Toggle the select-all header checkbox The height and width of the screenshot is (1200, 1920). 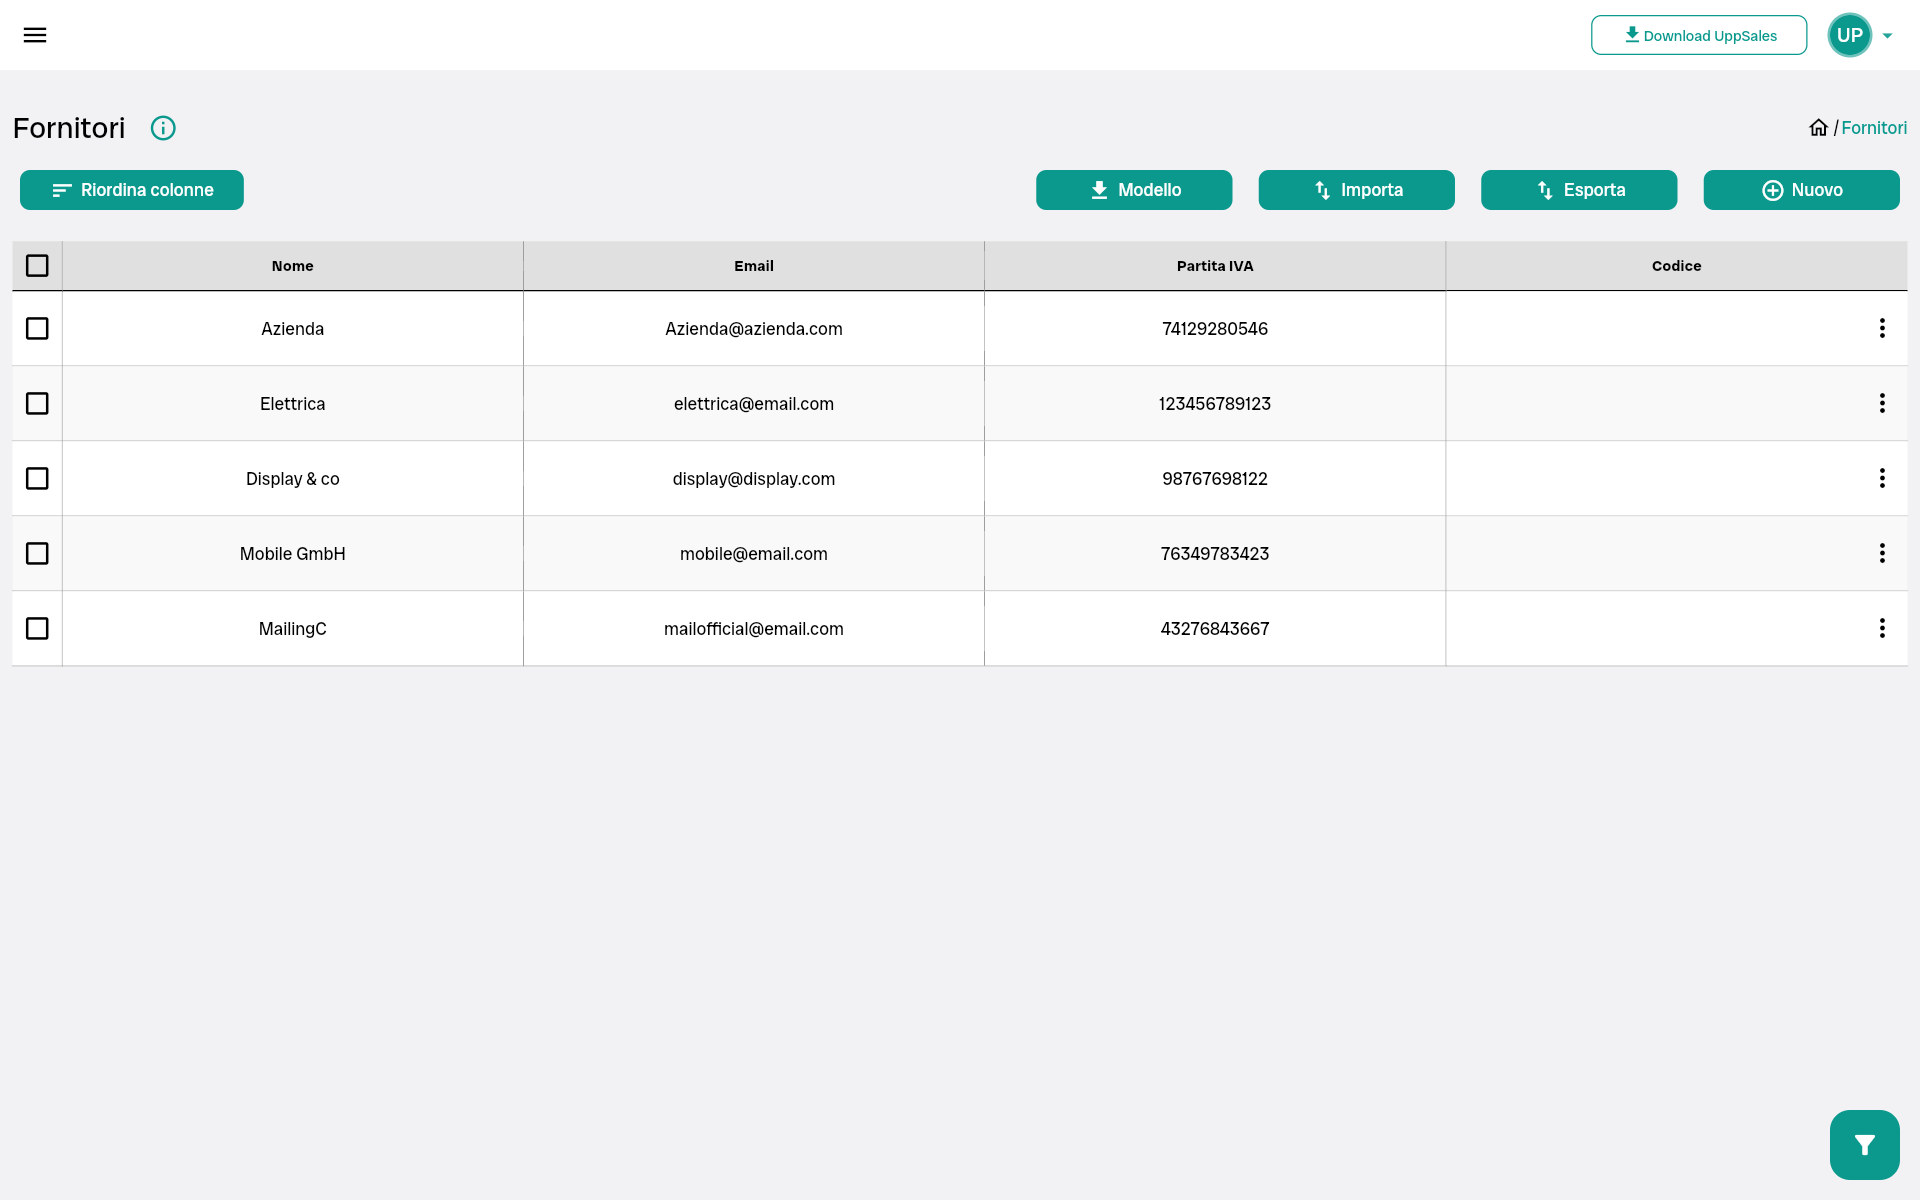[x=37, y=266]
